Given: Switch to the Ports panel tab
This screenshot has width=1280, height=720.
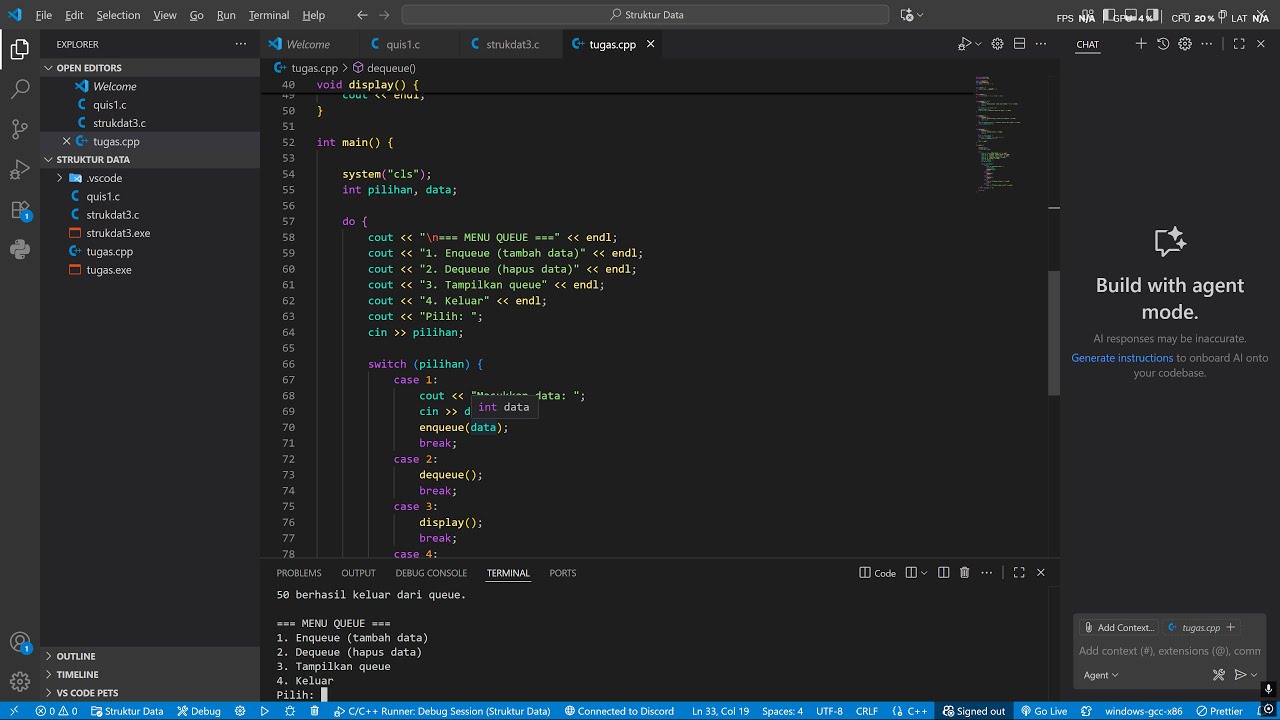Looking at the screenshot, I should (x=563, y=573).
